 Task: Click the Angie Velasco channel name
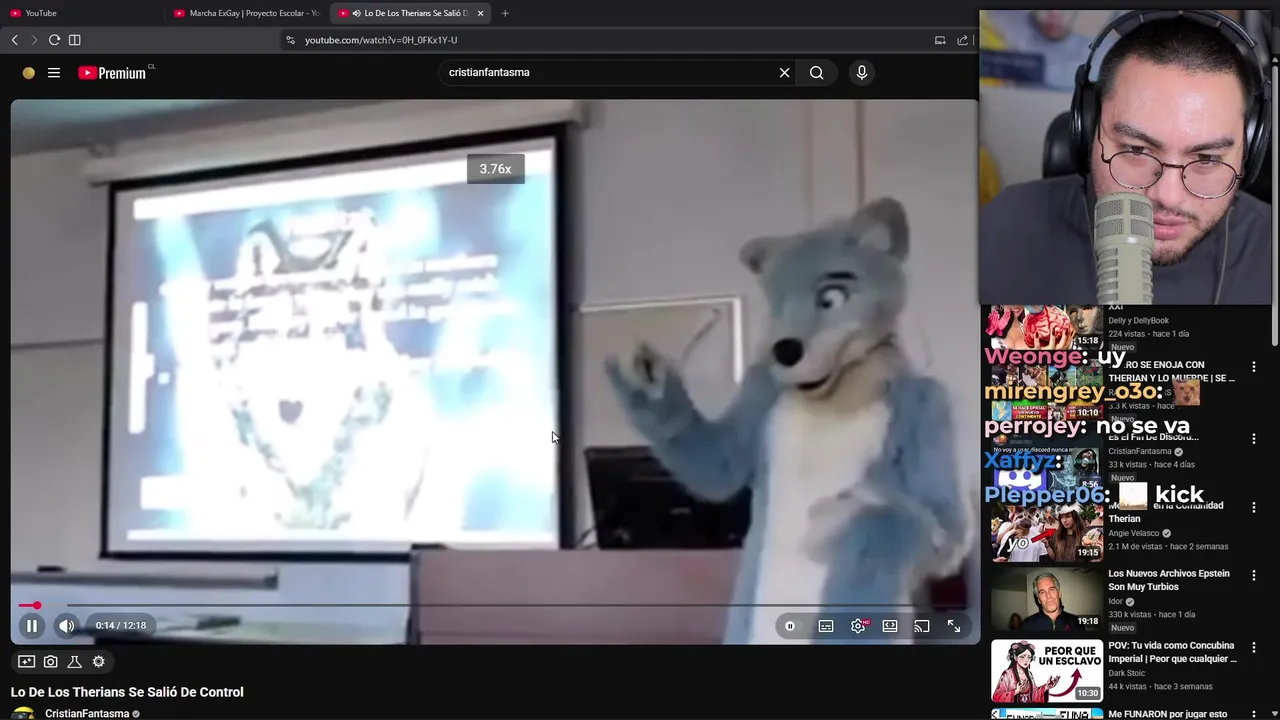tap(1134, 534)
